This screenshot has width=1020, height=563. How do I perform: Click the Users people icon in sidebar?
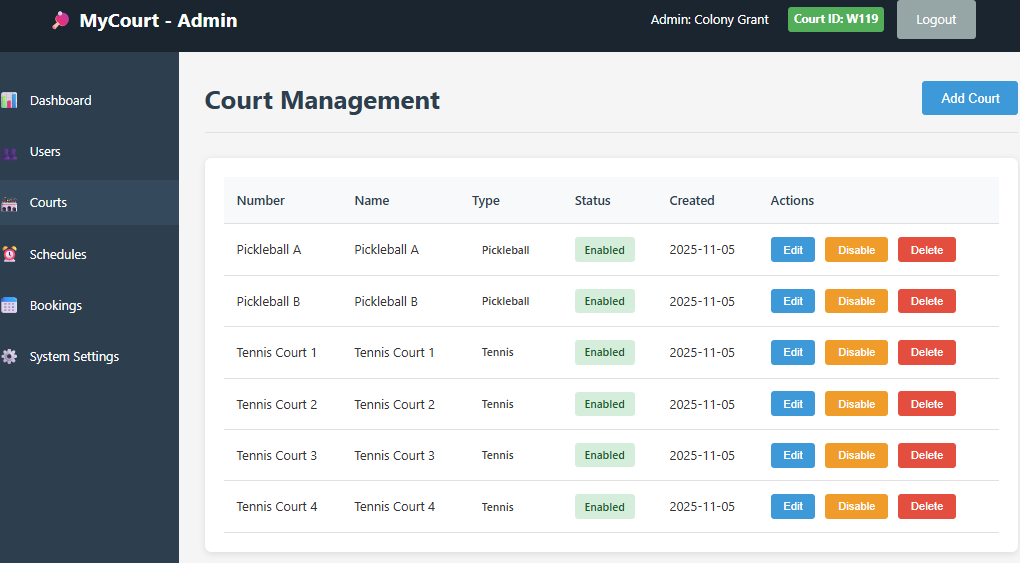click(x=9, y=153)
